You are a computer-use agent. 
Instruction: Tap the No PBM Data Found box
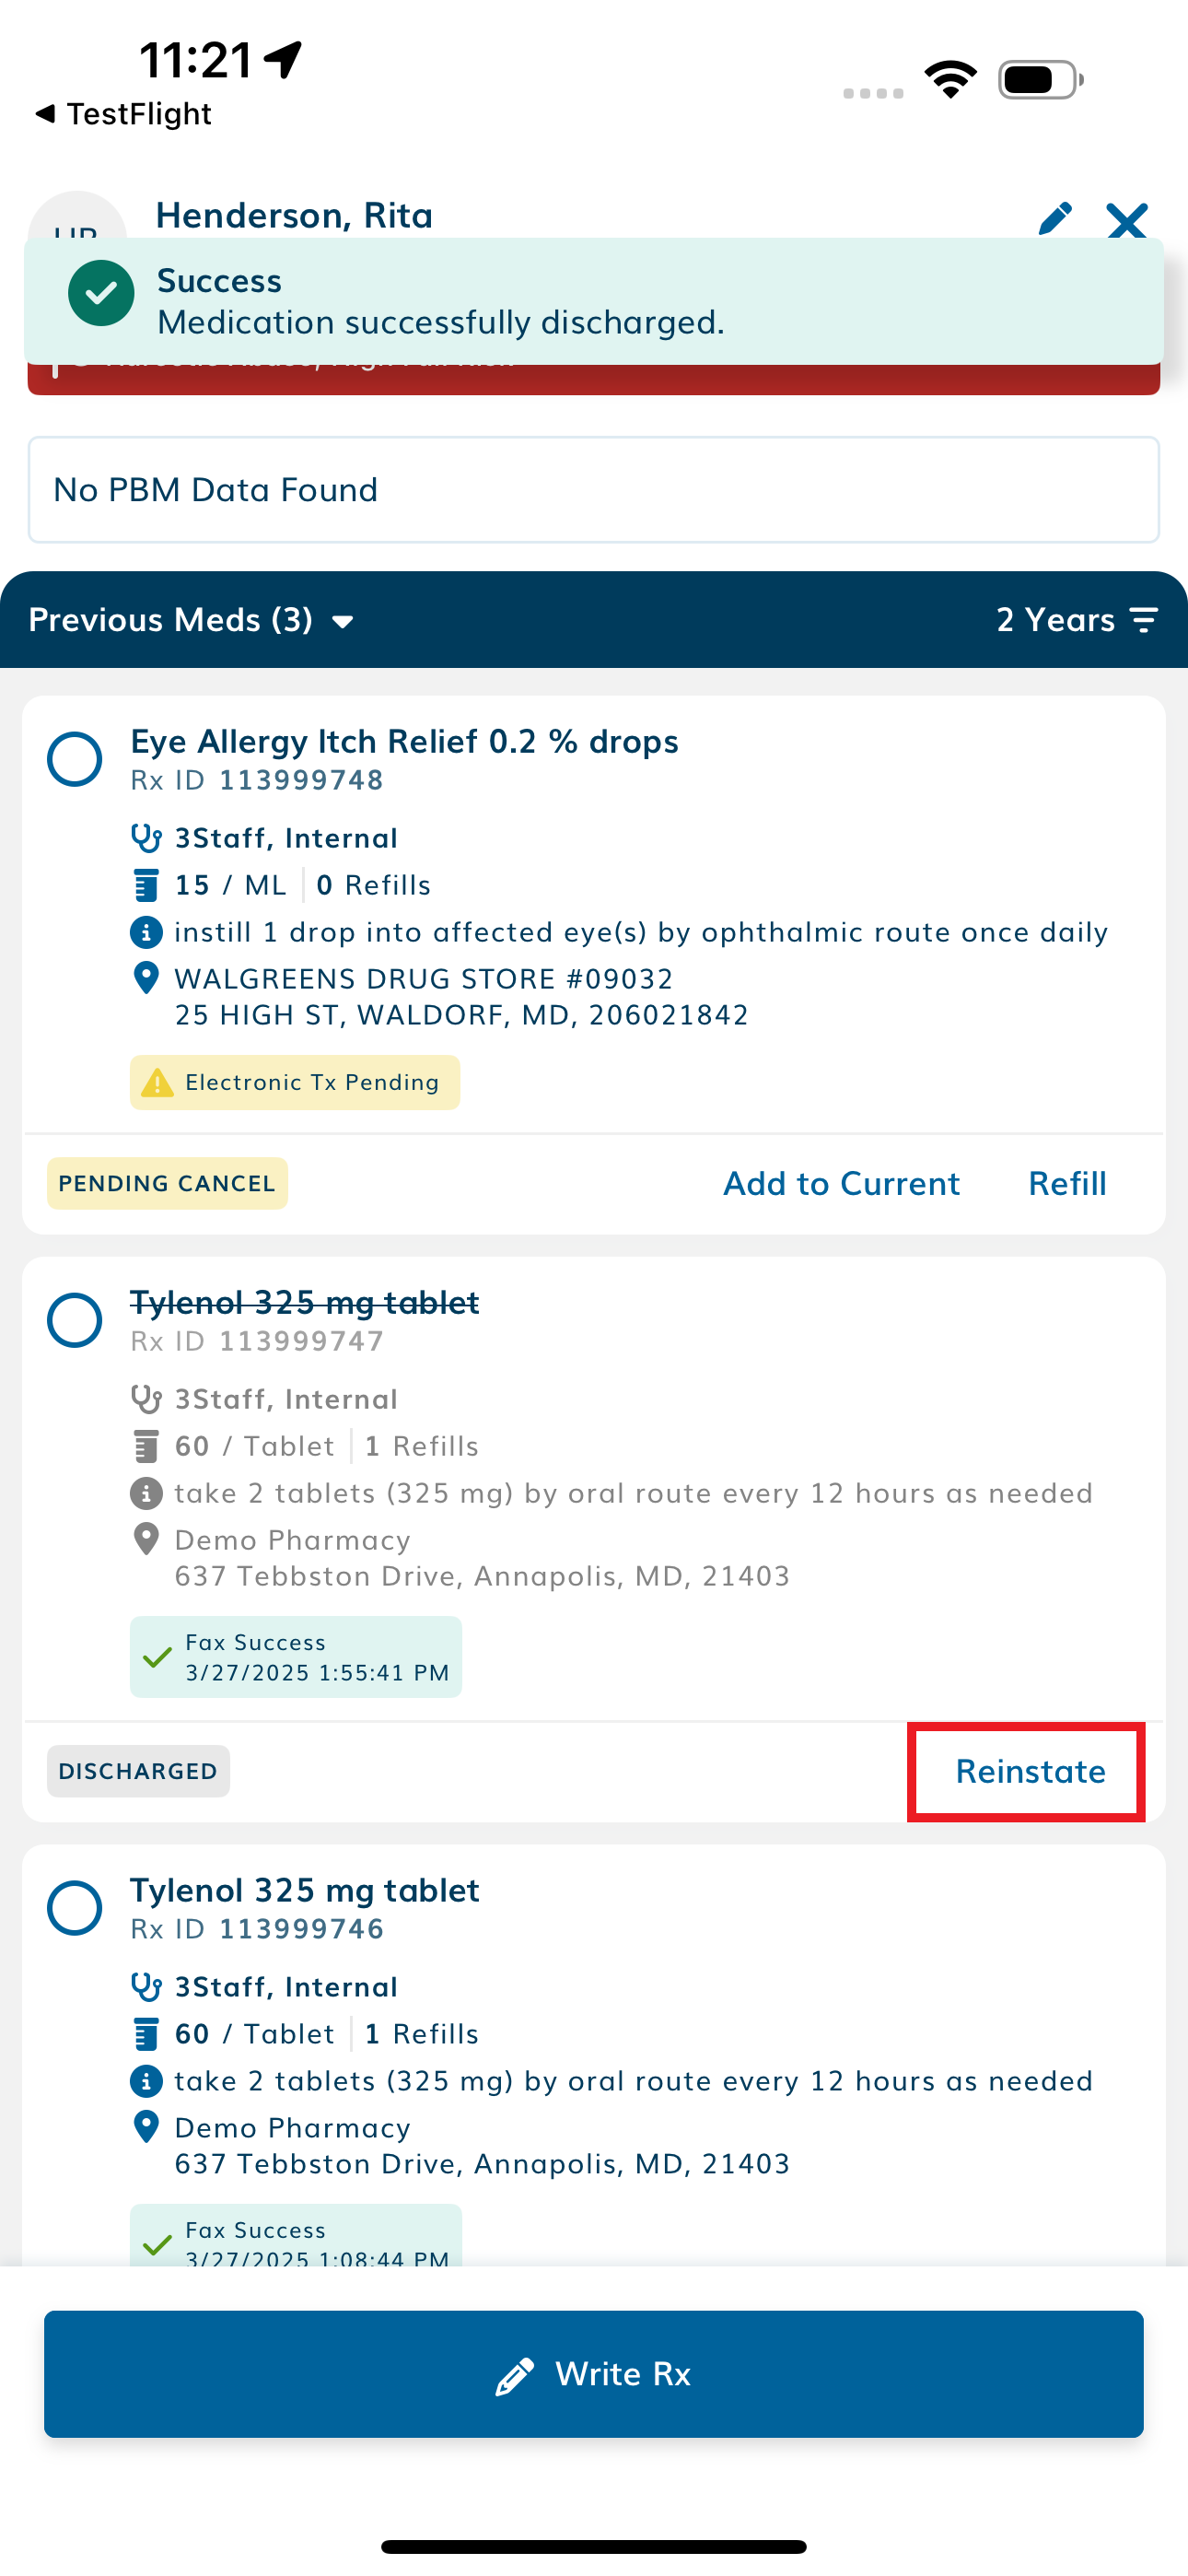(594, 490)
